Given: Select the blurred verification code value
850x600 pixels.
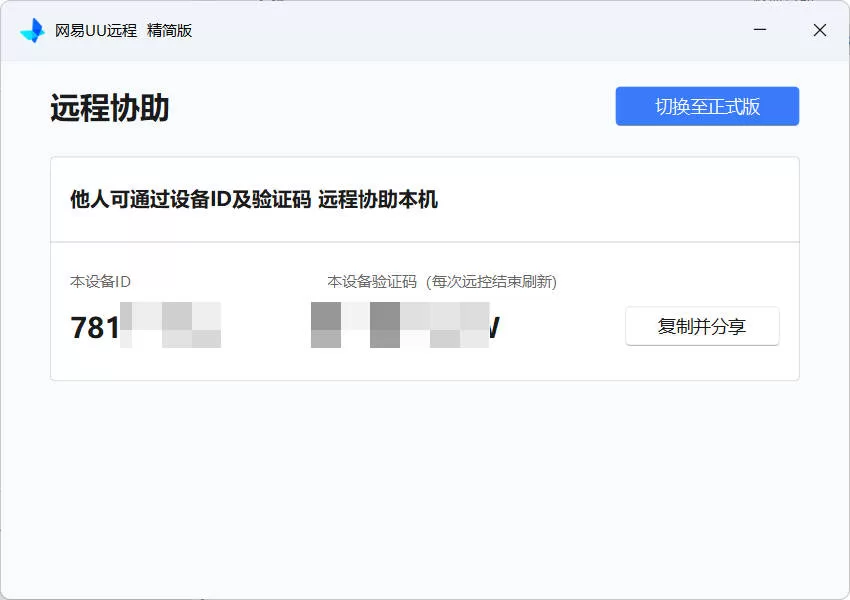Looking at the screenshot, I should [x=405, y=325].
